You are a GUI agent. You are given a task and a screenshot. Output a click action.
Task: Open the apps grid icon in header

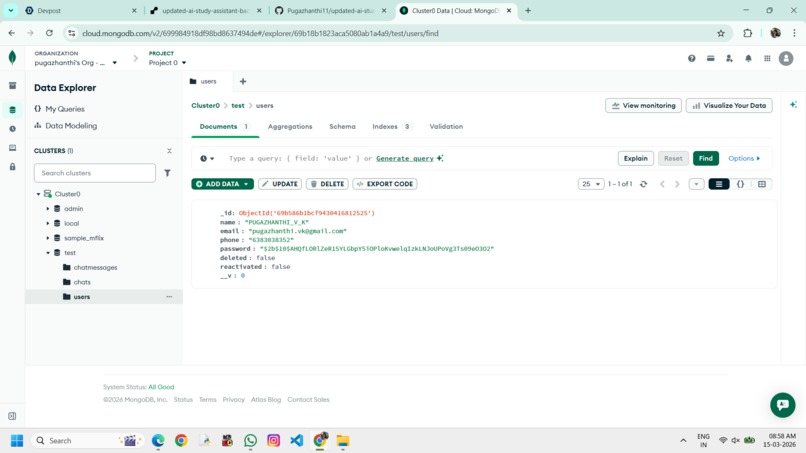point(767,59)
